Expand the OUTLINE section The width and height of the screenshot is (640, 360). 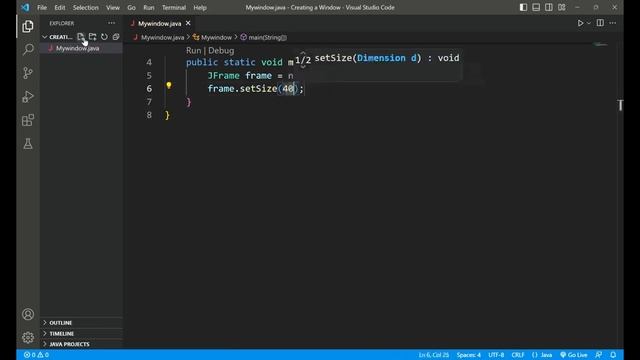(x=81, y=322)
